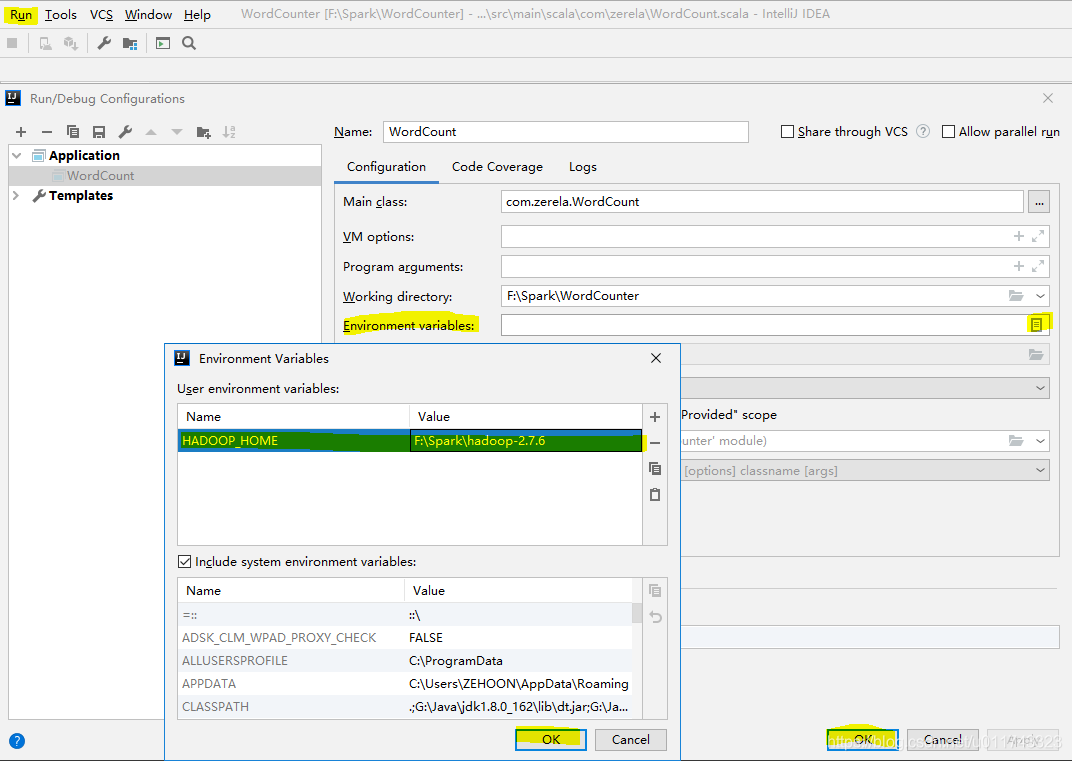Switch to Code Coverage tab

497,167
